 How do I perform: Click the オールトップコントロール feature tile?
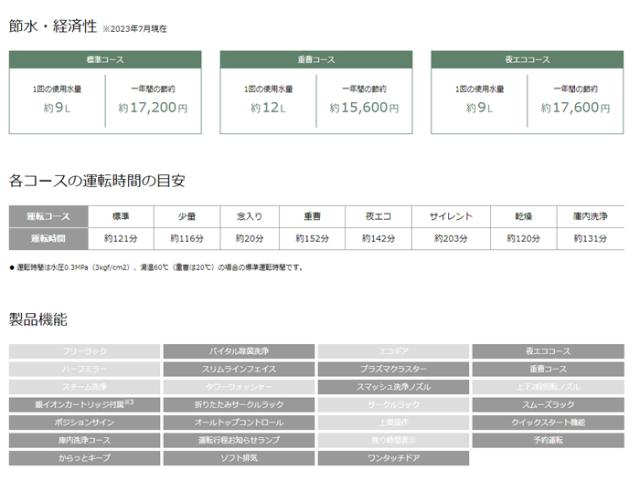[x=239, y=422]
